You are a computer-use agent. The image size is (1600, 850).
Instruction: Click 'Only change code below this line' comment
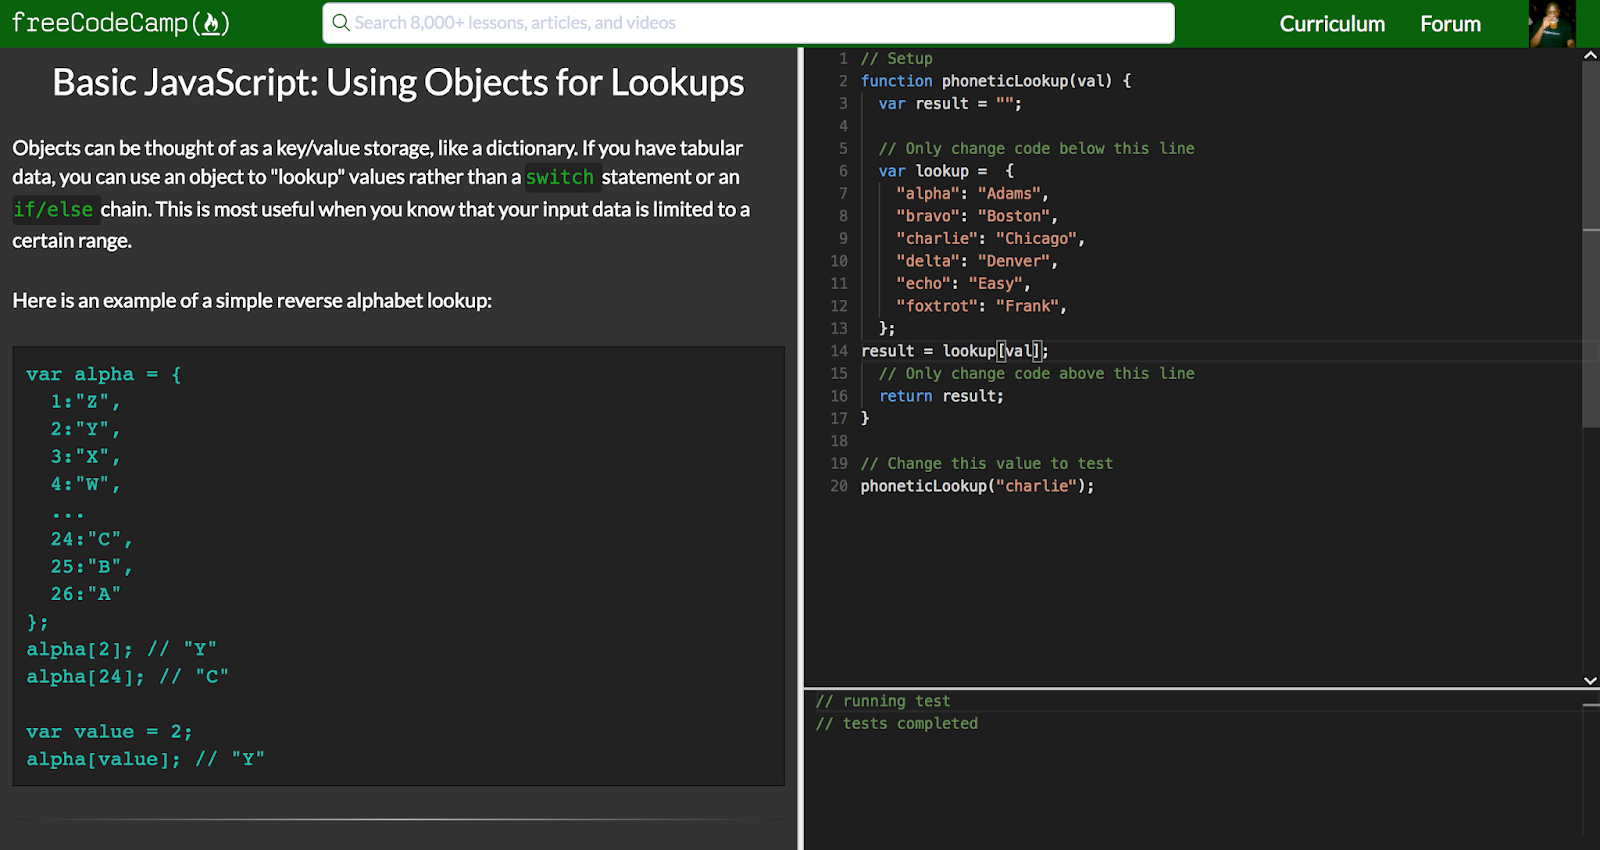pos(1036,148)
